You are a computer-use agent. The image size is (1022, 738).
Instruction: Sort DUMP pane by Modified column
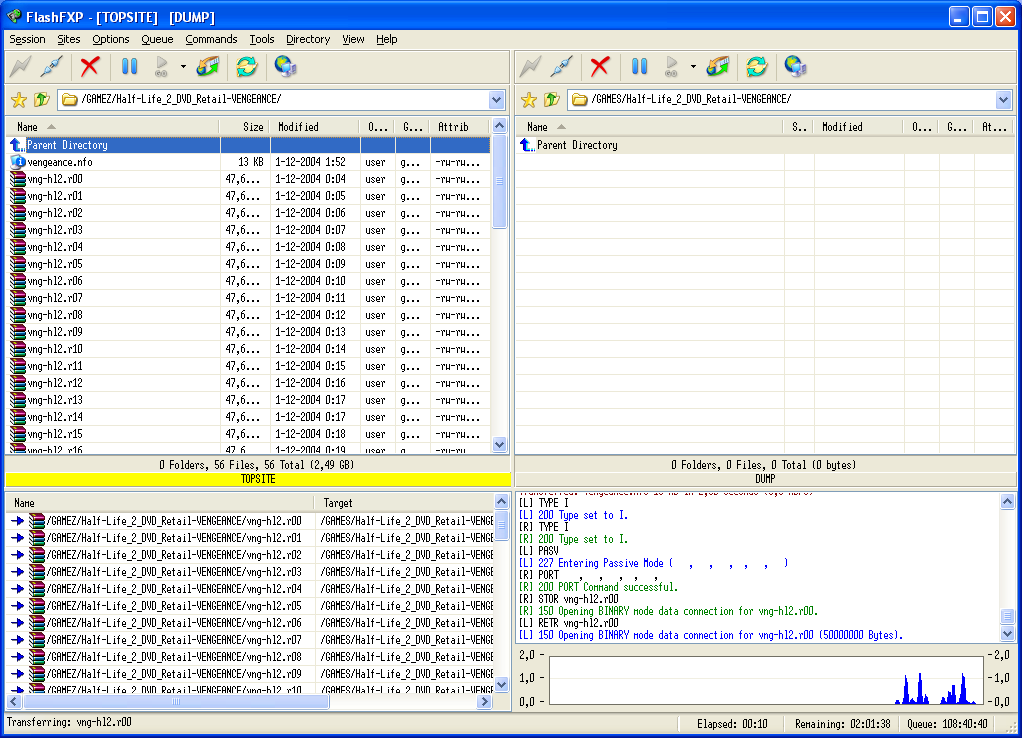coord(858,126)
